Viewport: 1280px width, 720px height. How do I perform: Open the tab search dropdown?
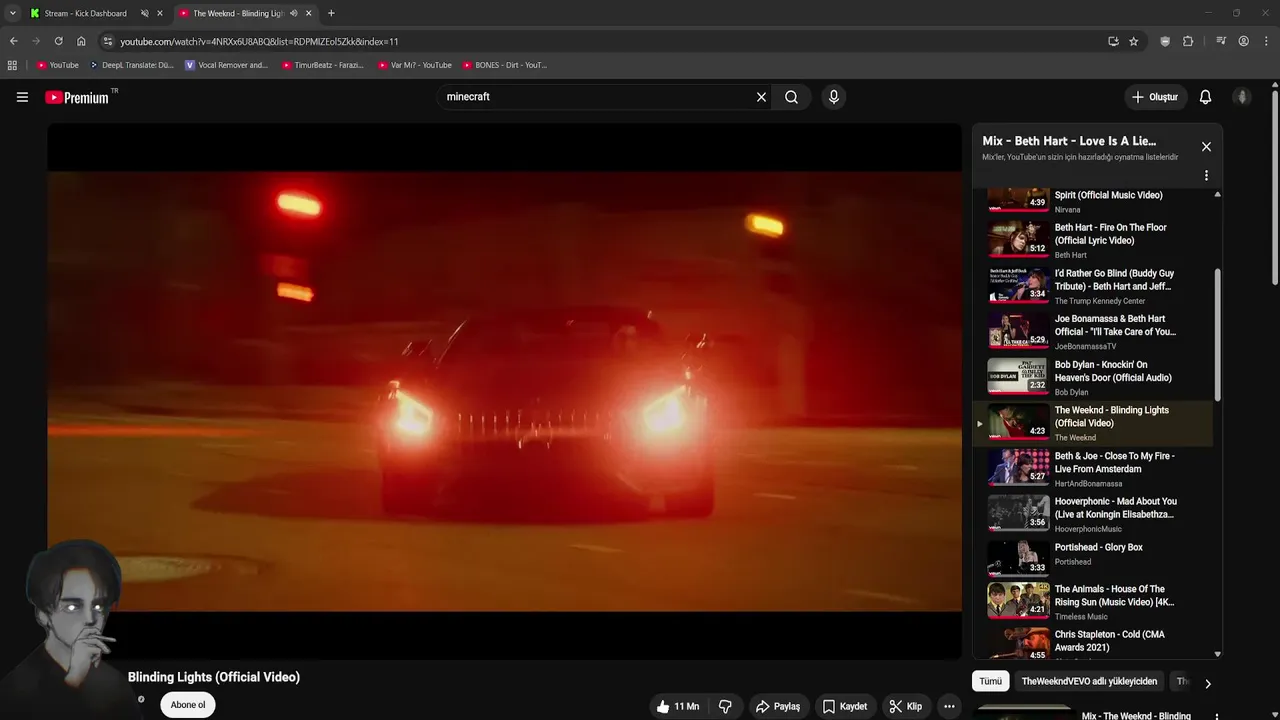click(x=12, y=13)
